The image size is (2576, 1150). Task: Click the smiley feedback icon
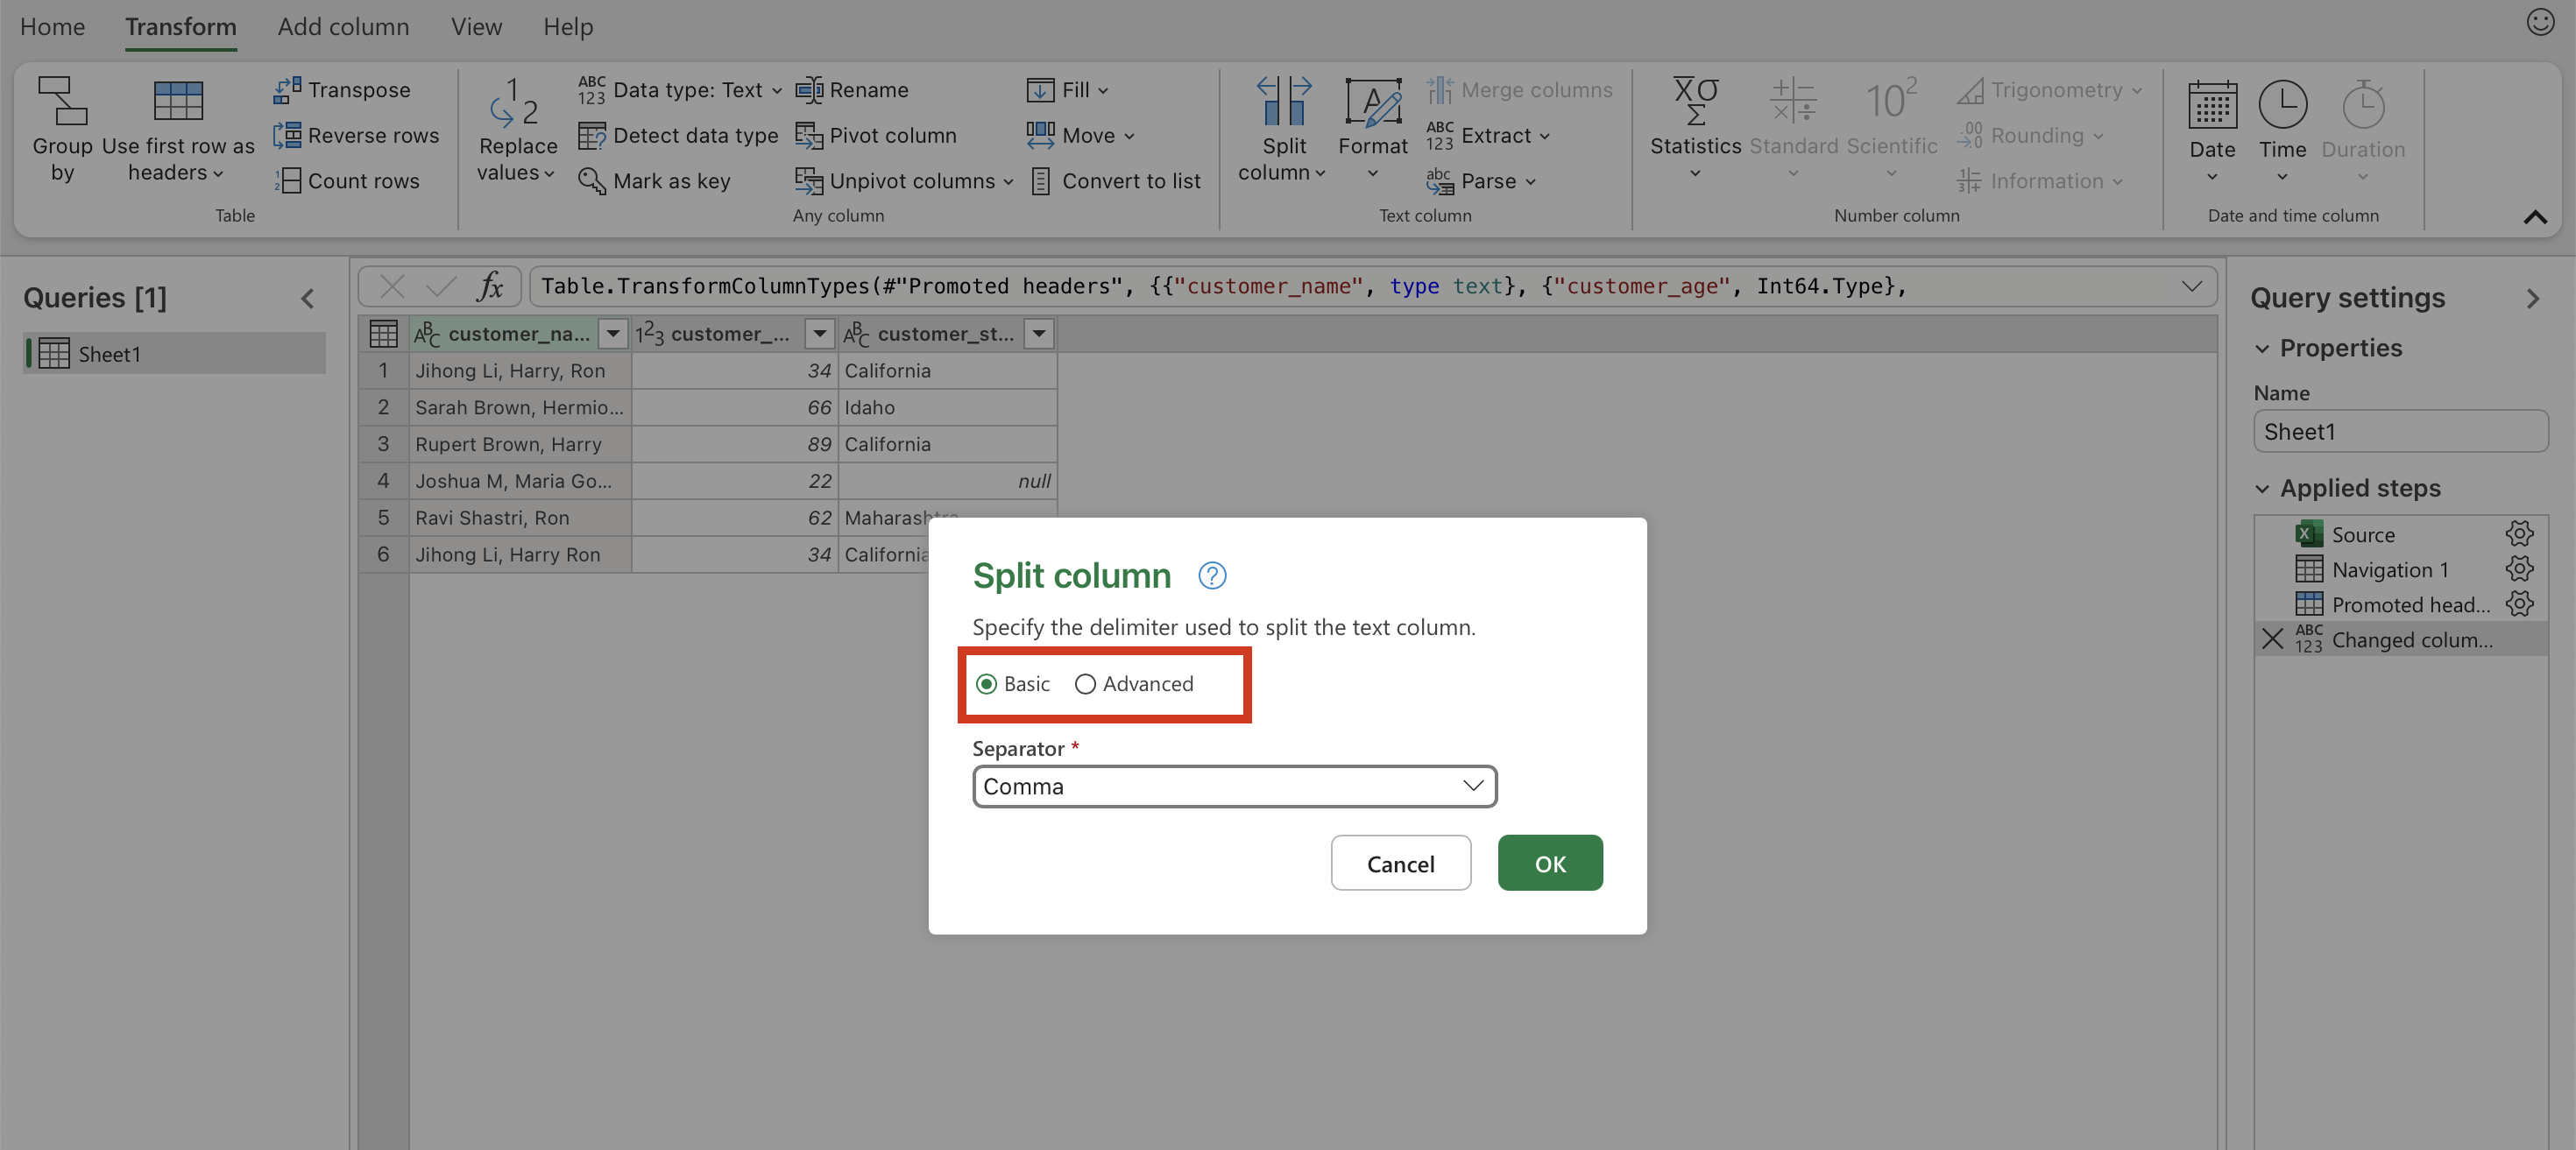coord(2539,22)
